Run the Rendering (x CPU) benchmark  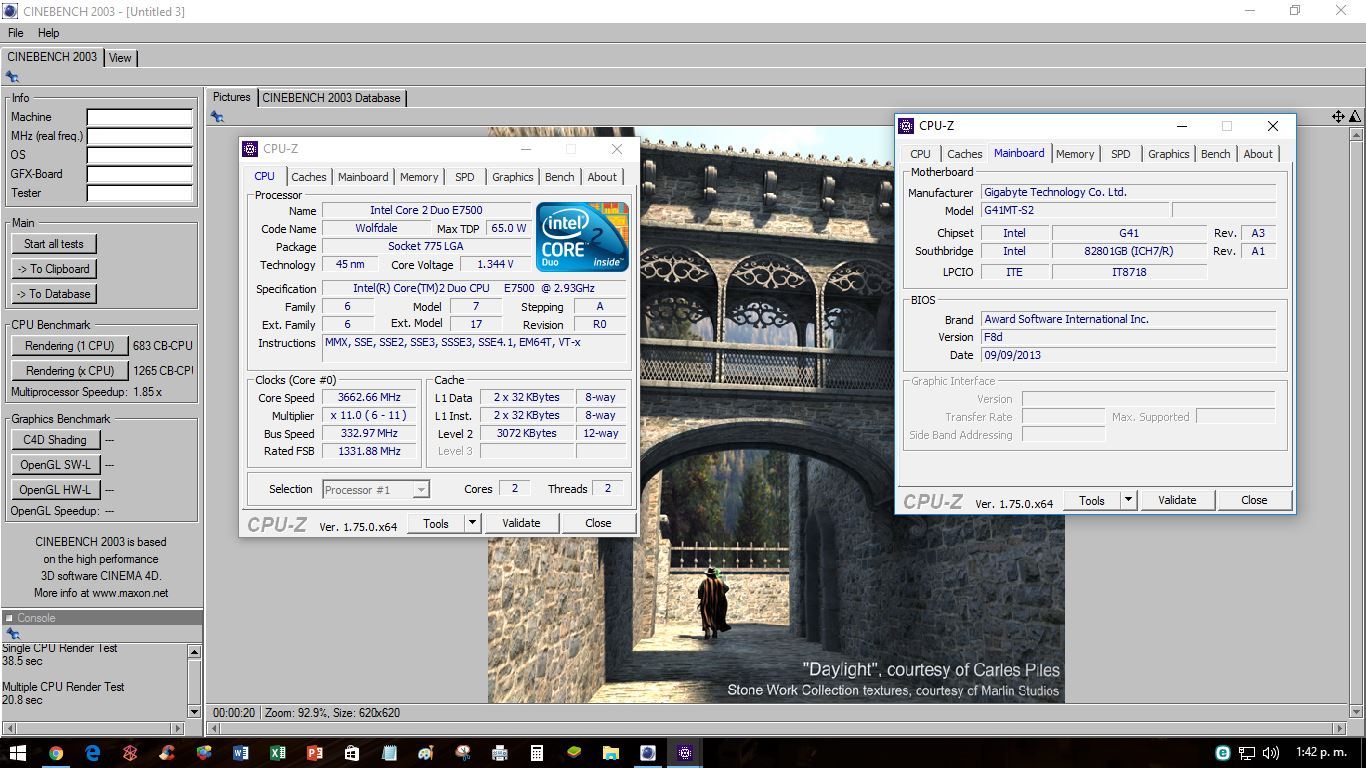point(70,371)
